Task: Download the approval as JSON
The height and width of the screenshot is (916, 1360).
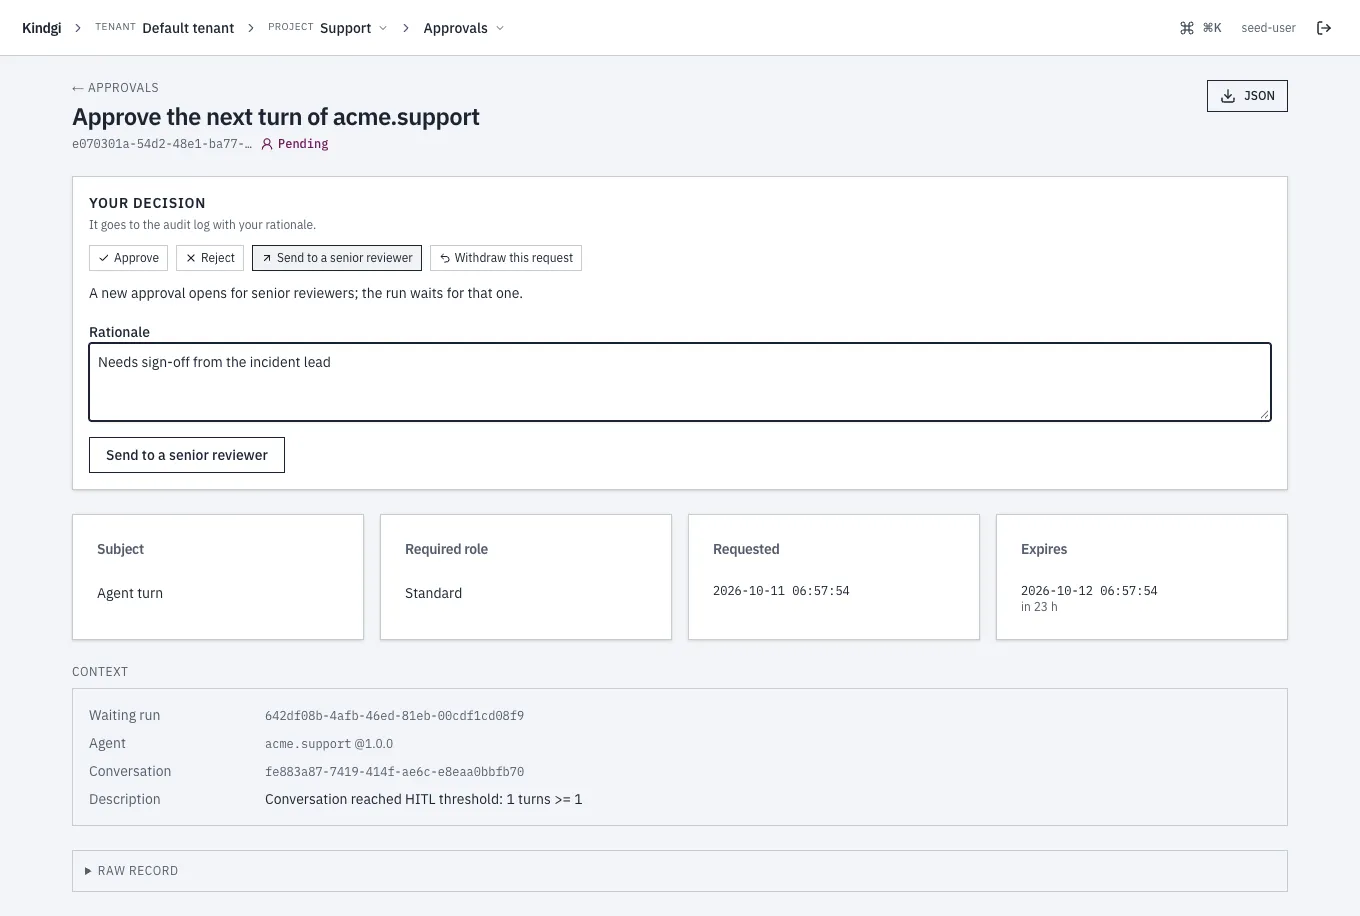Action: pyautogui.click(x=1247, y=96)
